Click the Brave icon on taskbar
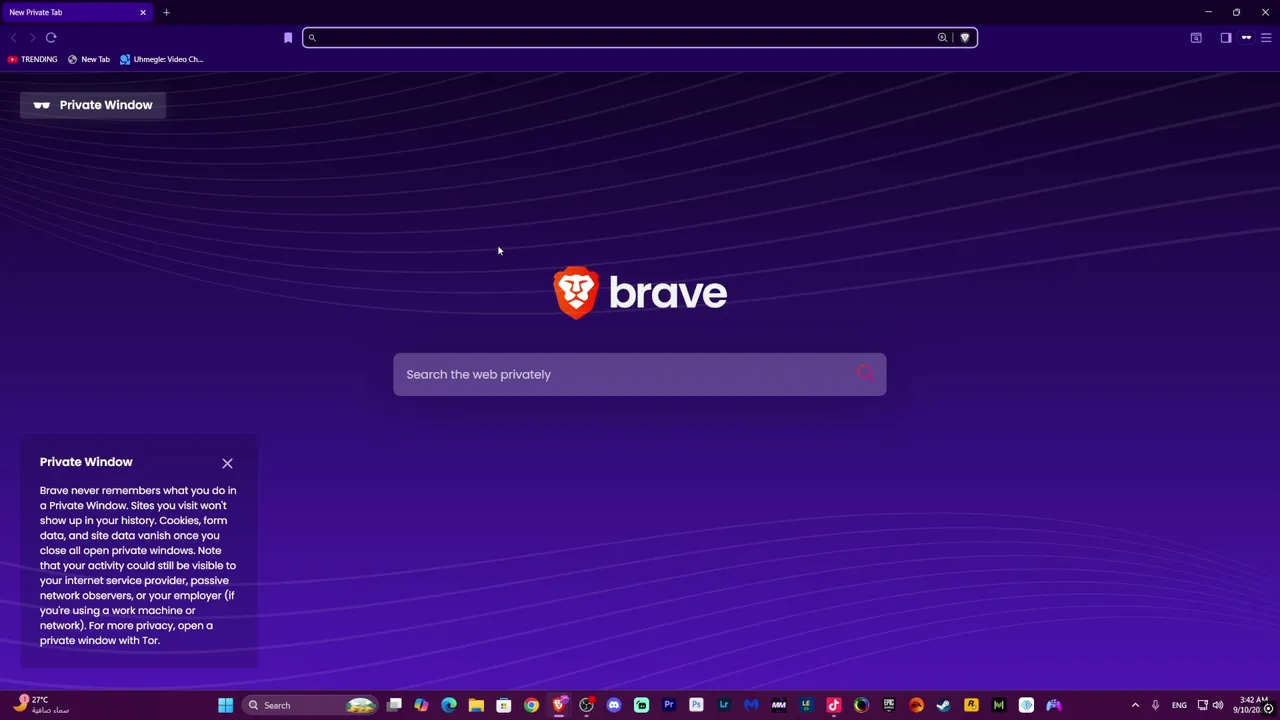The width and height of the screenshot is (1280, 720). pos(559,705)
